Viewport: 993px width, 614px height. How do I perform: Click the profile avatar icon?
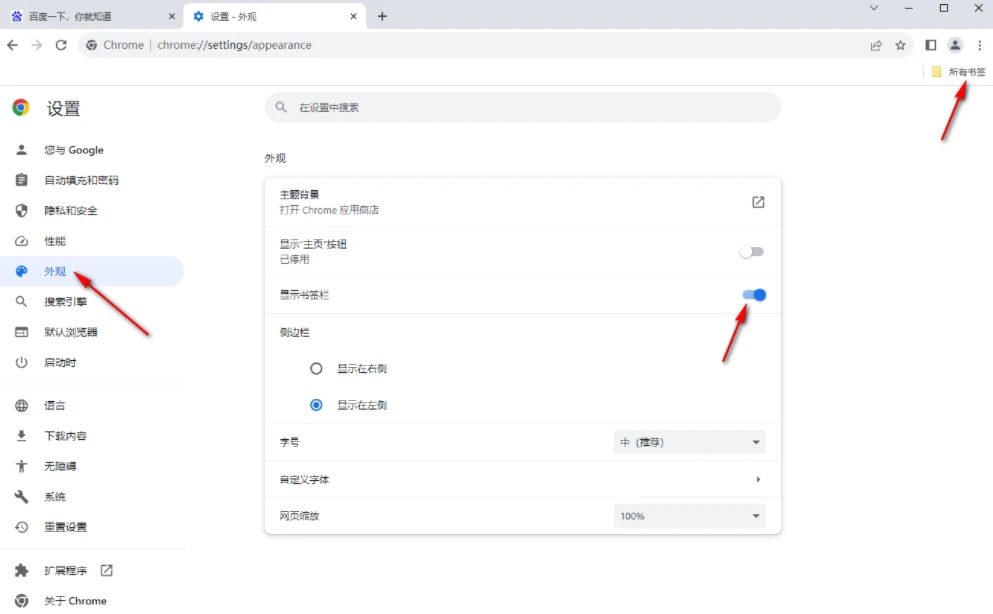click(x=954, y=45)
